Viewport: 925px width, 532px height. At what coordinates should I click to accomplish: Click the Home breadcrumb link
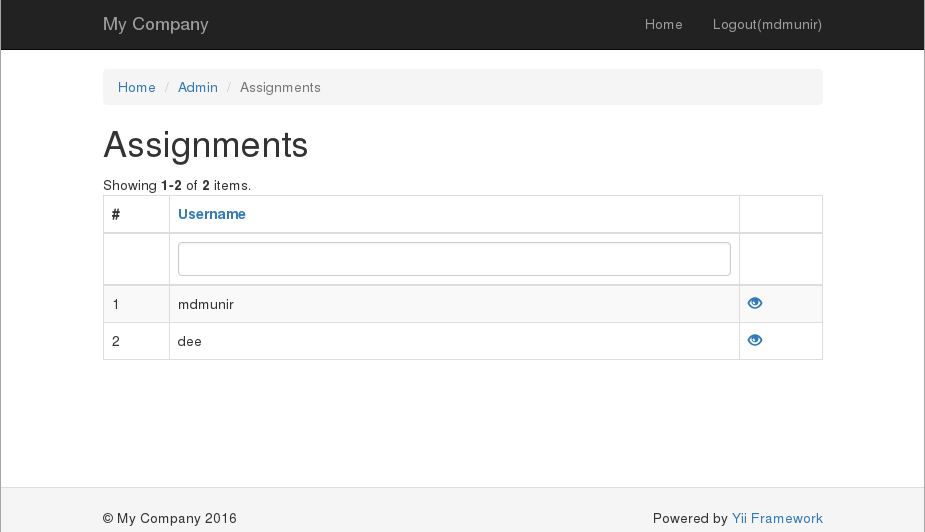(x=137, y=87)
